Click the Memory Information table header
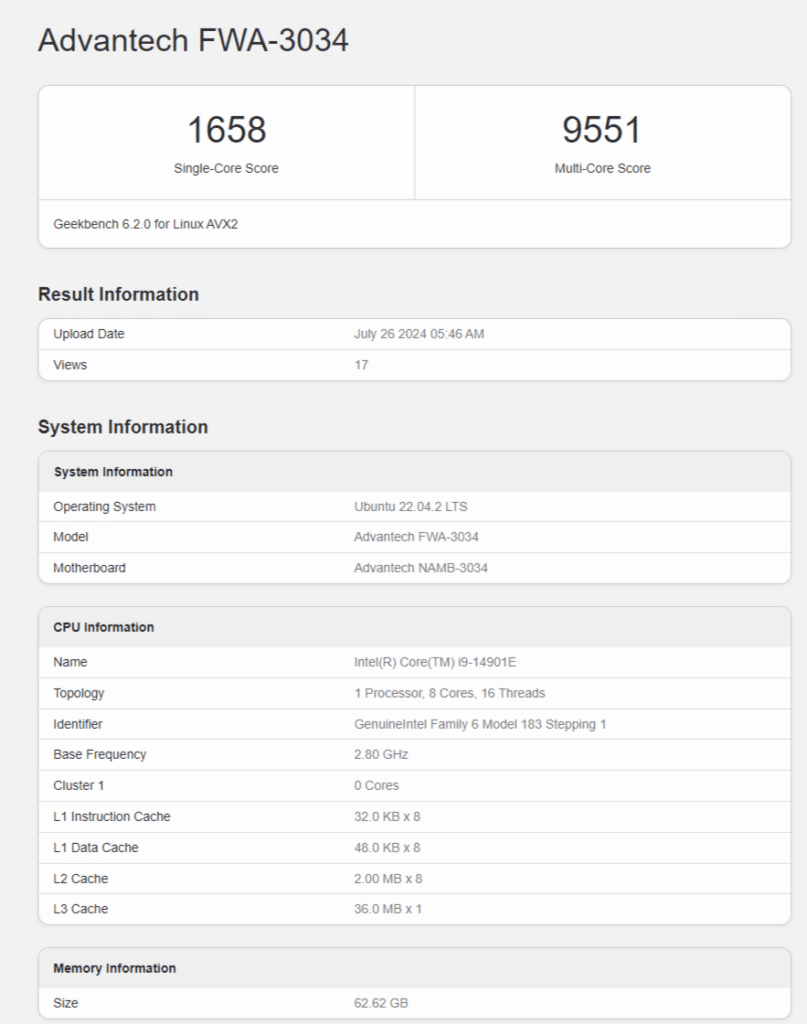The height and width of the screenshot is (1024, 807). 114,968
